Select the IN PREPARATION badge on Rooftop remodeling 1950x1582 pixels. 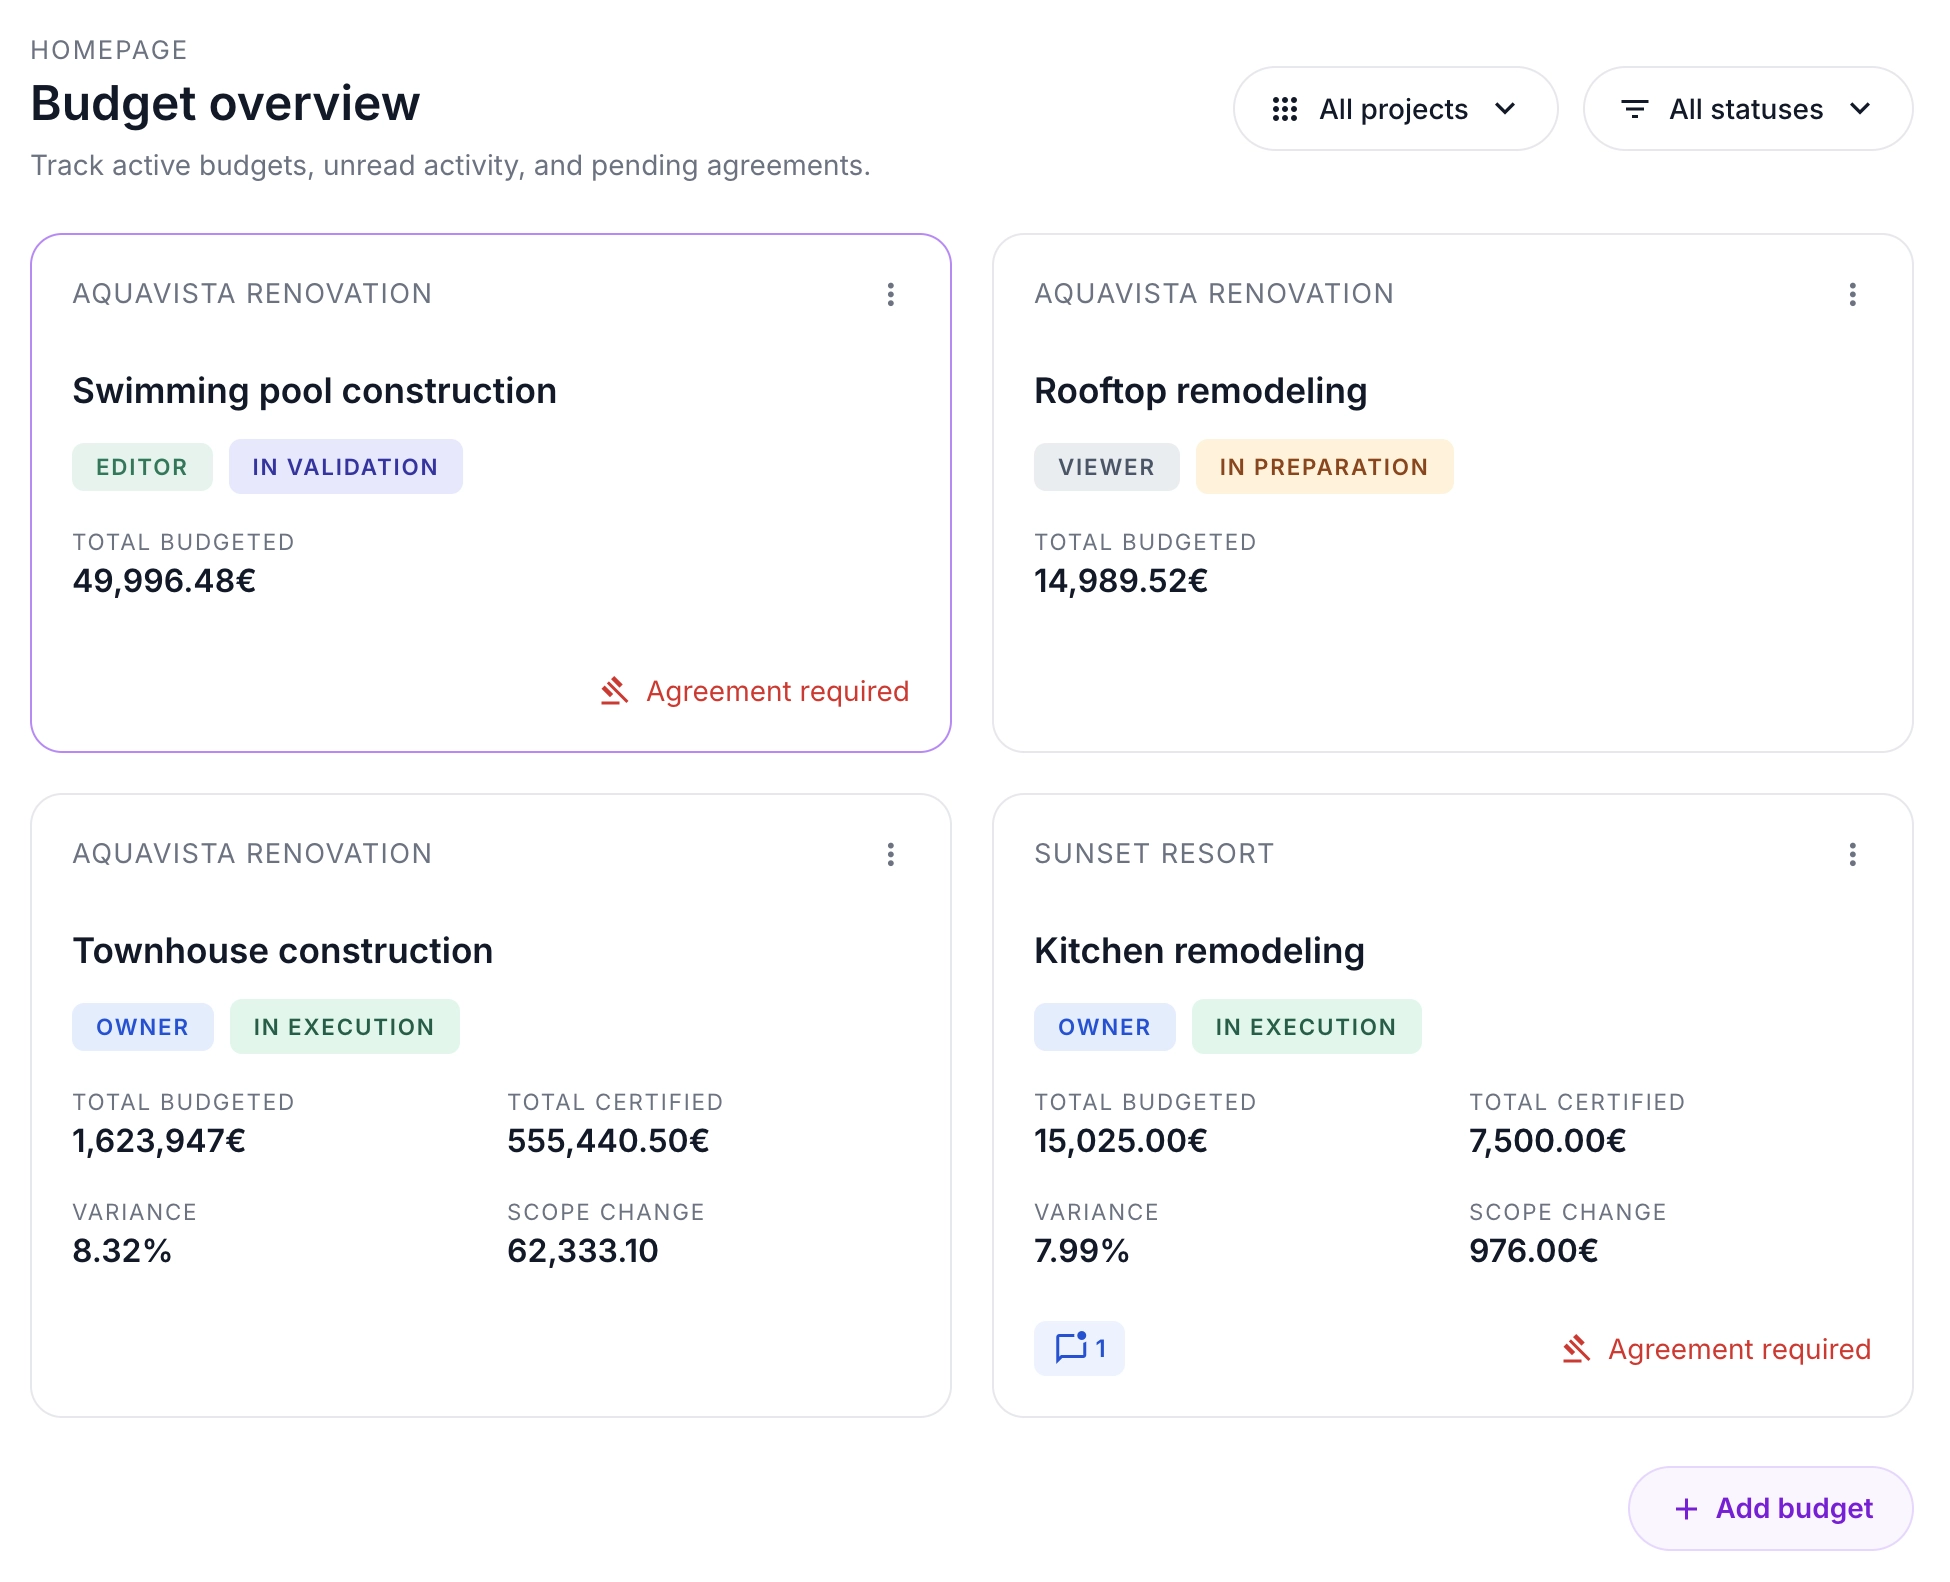(x=1324, y=466)
